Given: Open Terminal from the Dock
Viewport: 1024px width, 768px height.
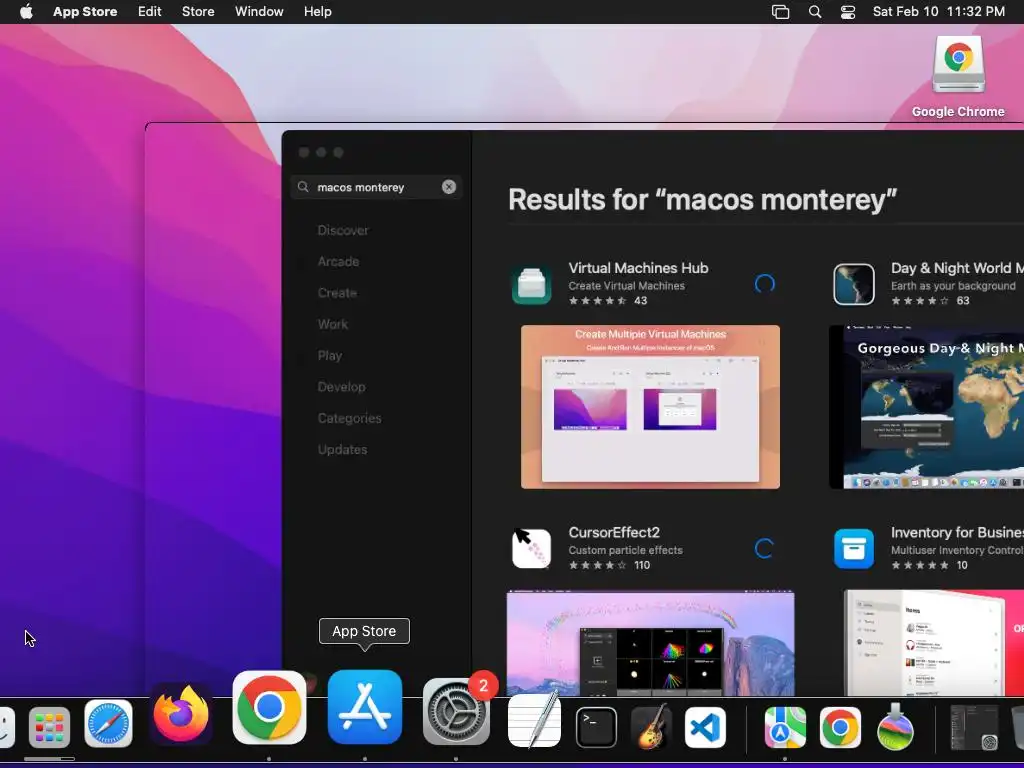Looking at the screenshot, I should (x=596, y=727).
